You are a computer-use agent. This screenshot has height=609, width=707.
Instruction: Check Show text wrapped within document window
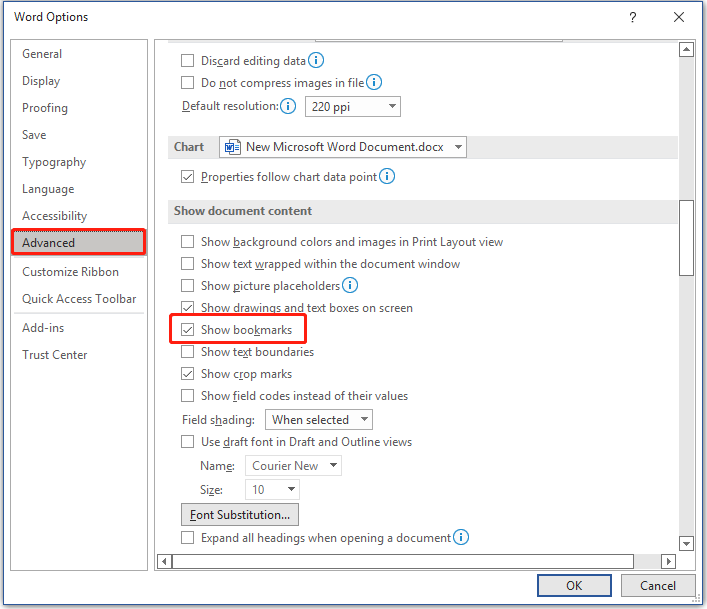pyautogui.click(x=188, y=263)
